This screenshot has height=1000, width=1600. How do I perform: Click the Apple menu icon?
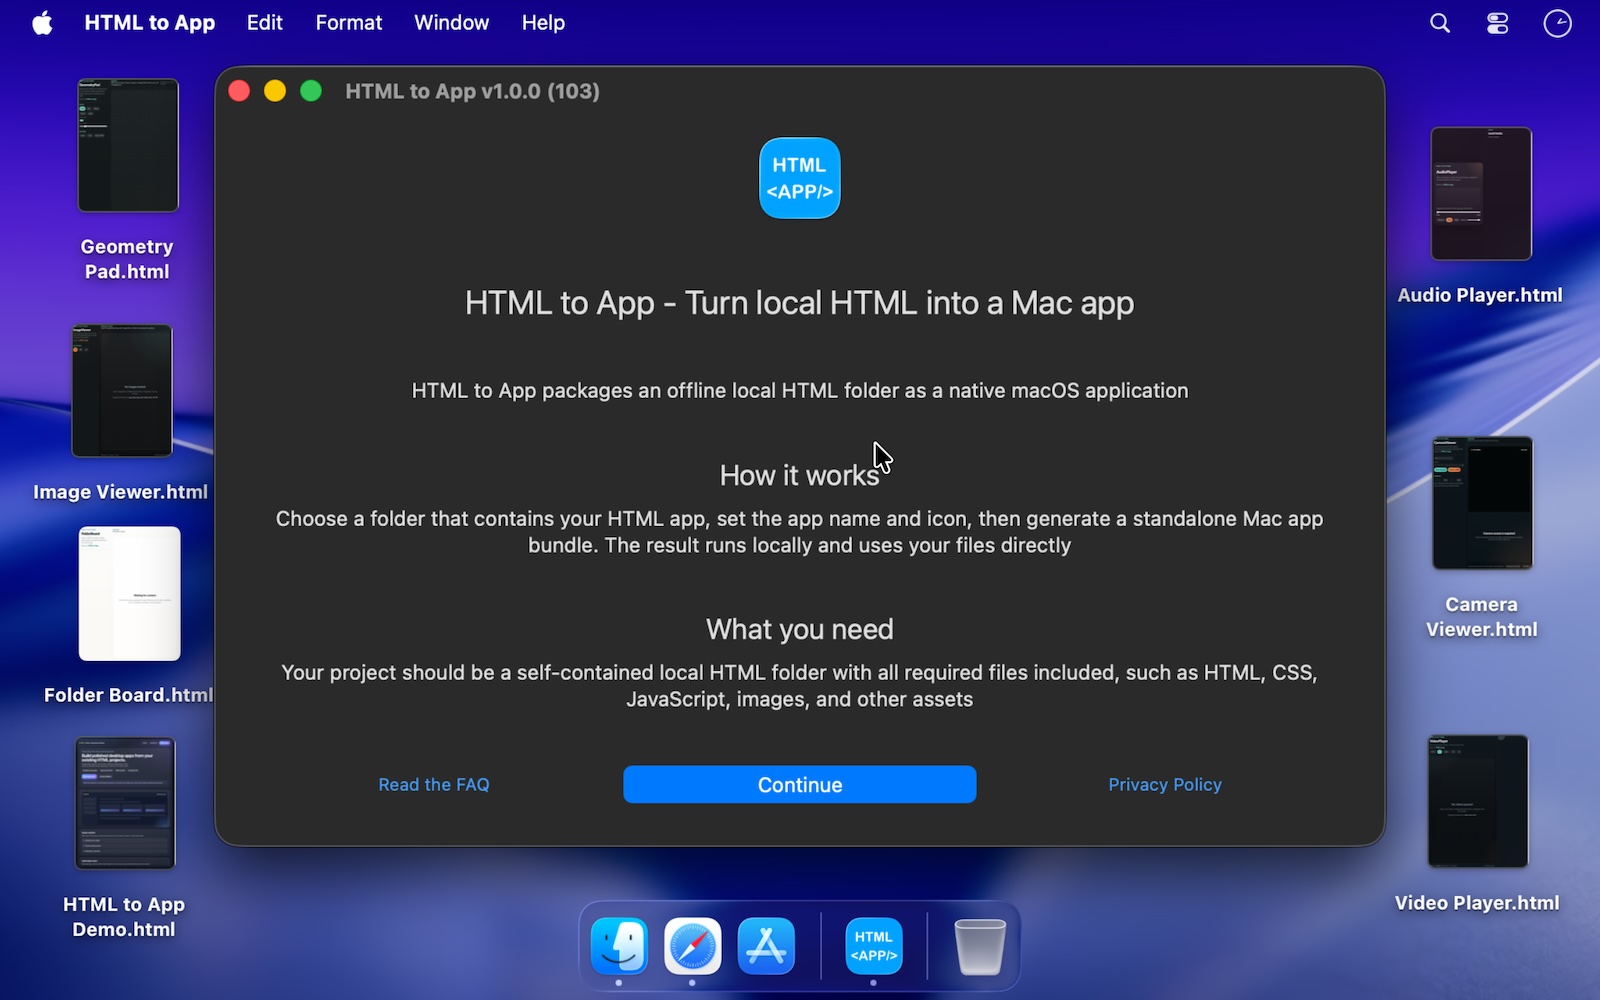click(41, 22)
